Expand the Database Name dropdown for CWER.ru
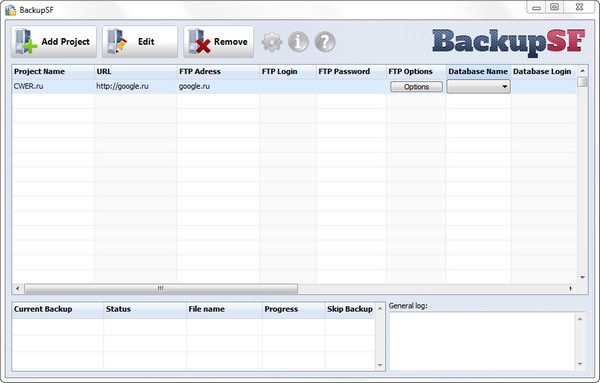 pyautogui.click(x=478, y=86)
